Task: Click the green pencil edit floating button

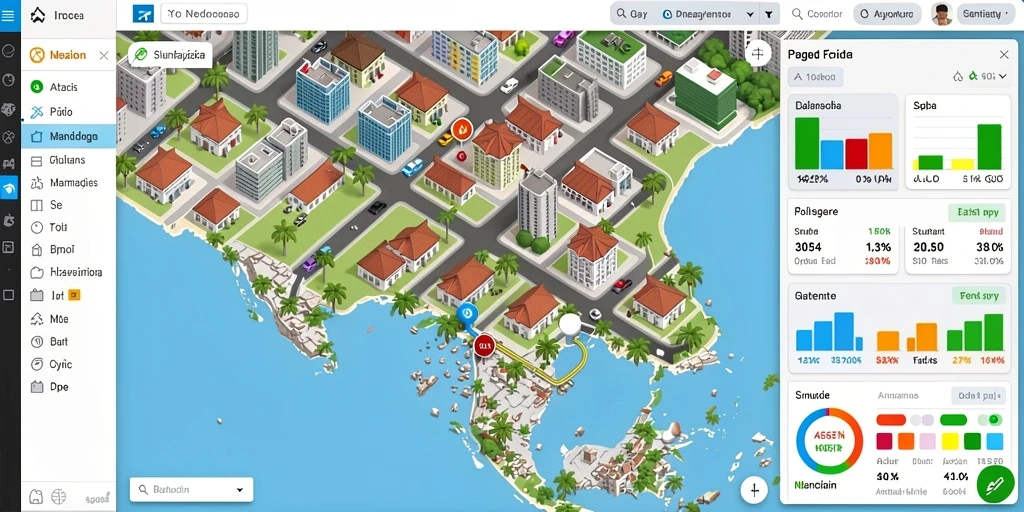Action: (x=995, y=485)
